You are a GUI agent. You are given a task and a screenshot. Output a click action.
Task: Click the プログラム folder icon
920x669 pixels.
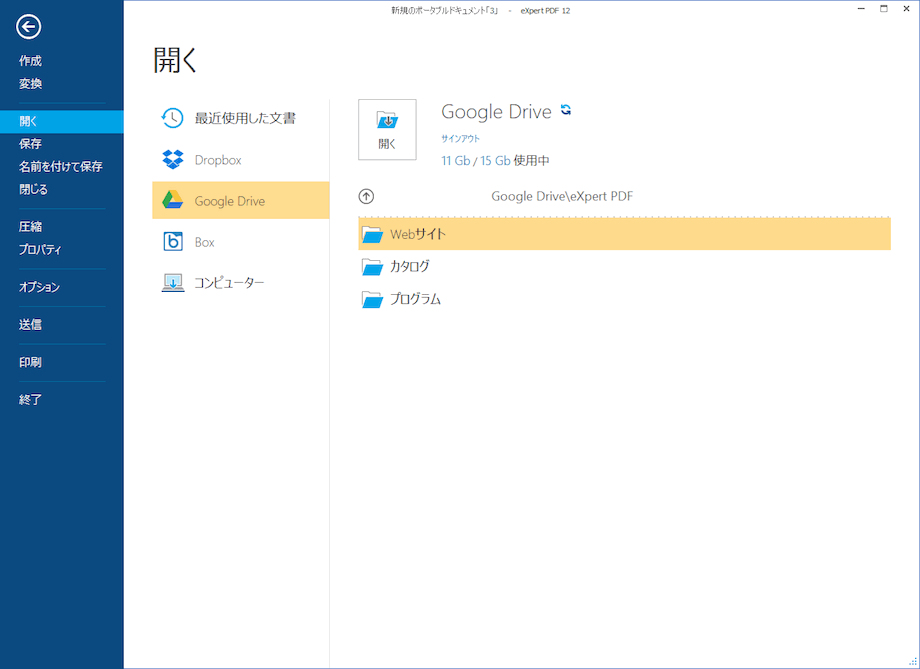point(372,299)
